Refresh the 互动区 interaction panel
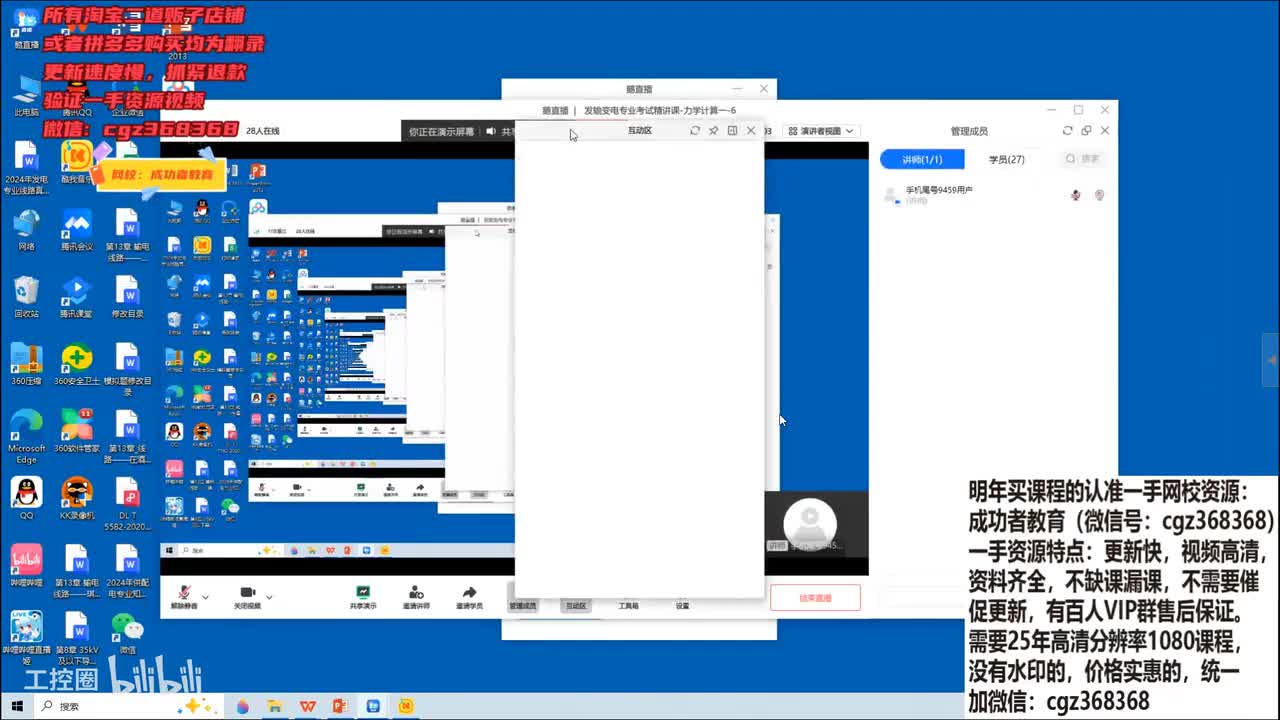 [695, 131]
